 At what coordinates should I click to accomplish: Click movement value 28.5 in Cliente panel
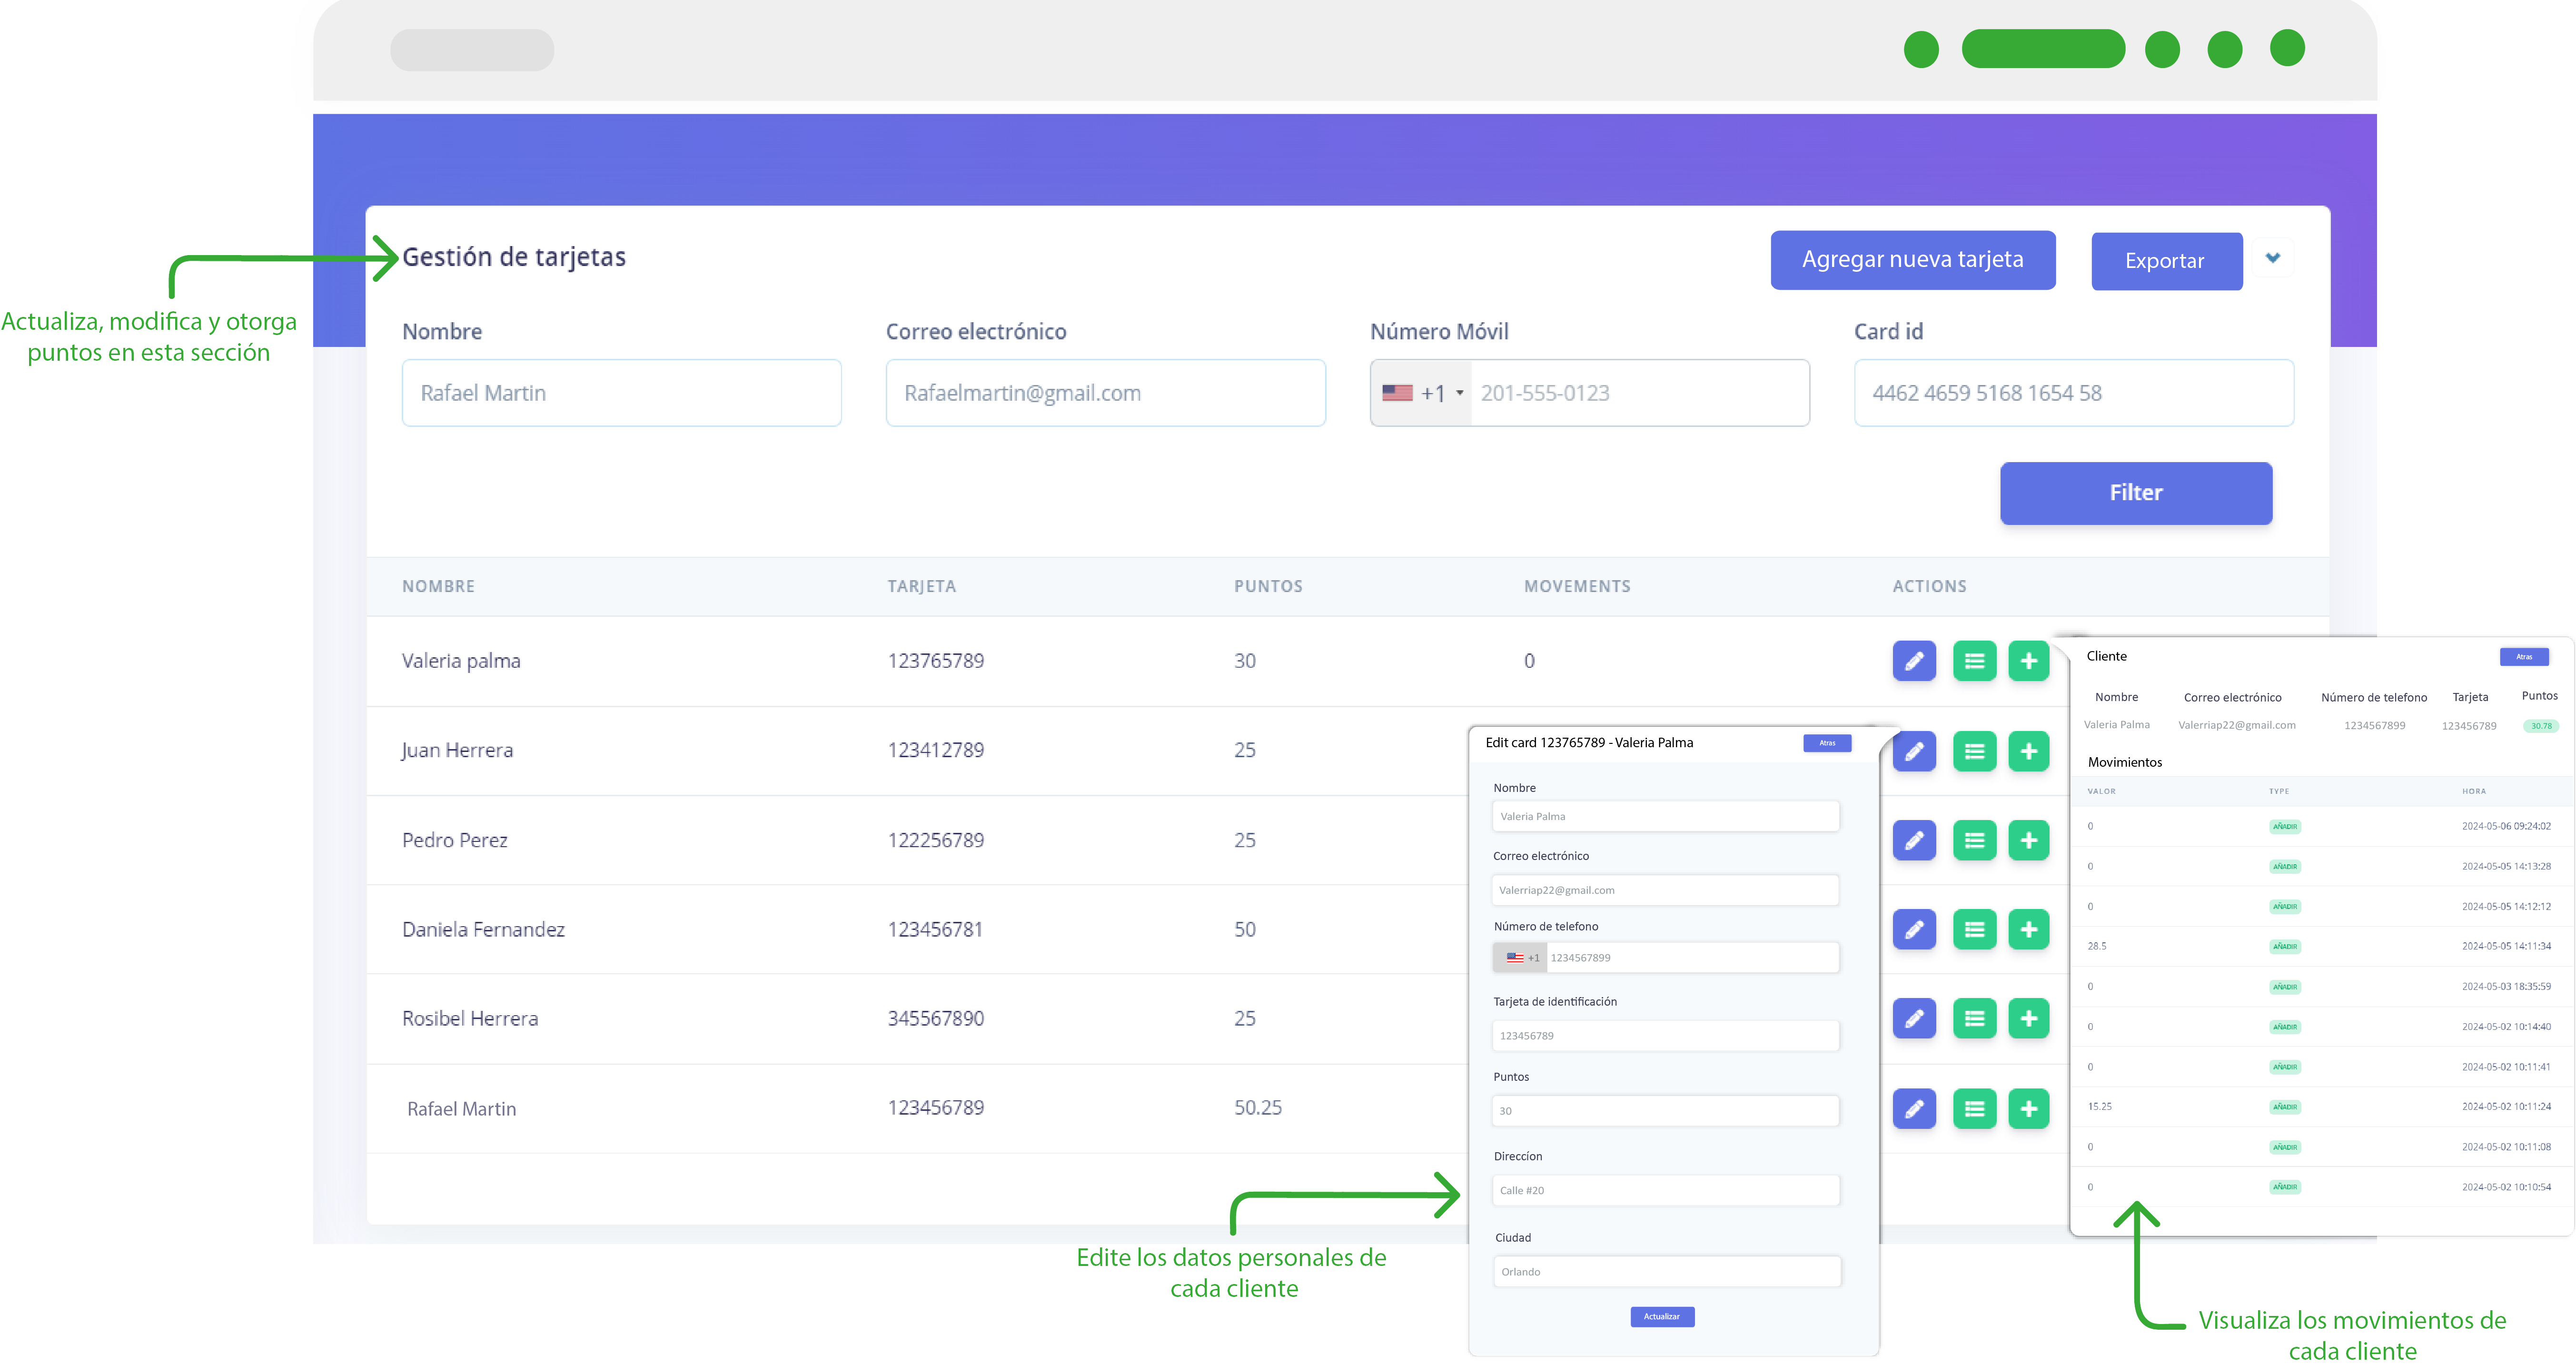pos(2096,946)
